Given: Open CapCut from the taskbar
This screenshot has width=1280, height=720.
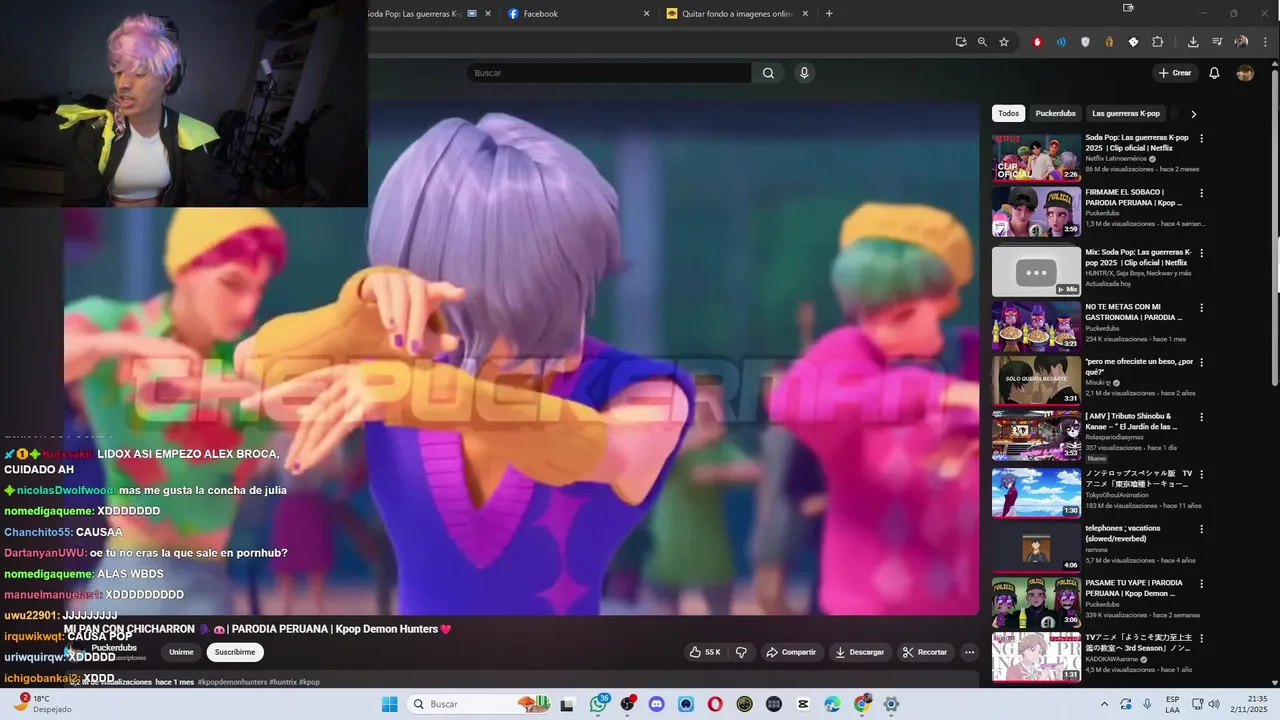Looking at the screenshot, I should pos(803,704).
